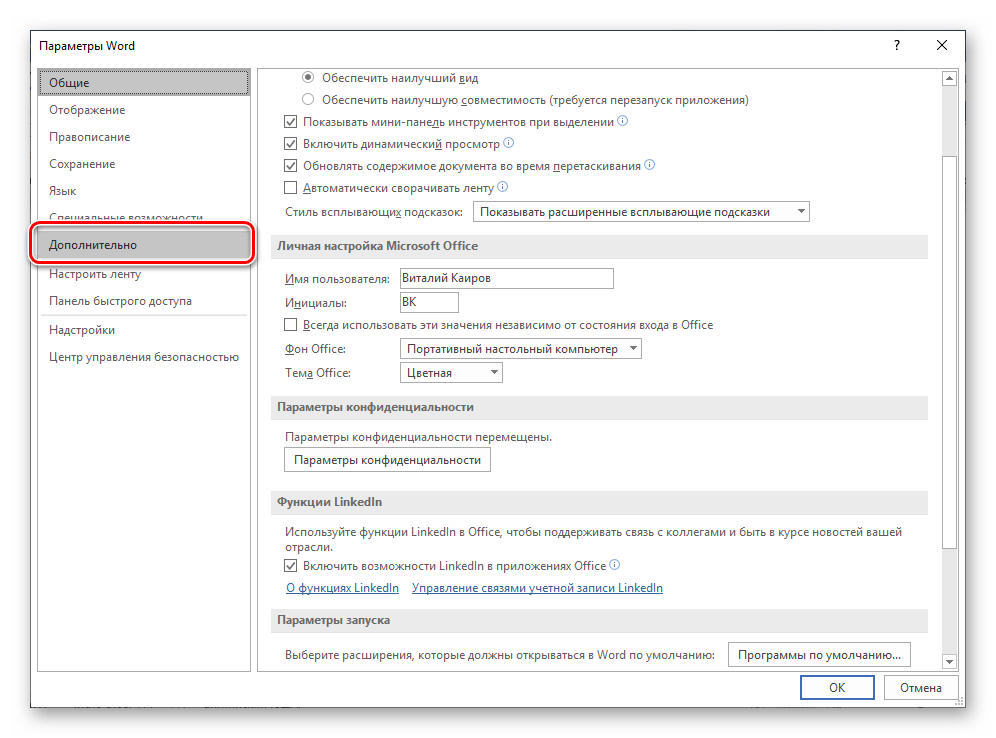Click the scroll-up arrow of options scrollbar

950,79
